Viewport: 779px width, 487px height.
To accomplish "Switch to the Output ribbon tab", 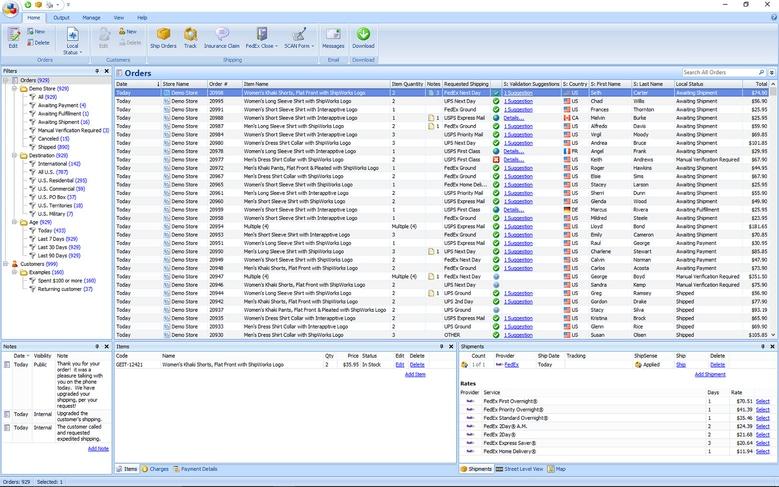I will tap(62, 17).
